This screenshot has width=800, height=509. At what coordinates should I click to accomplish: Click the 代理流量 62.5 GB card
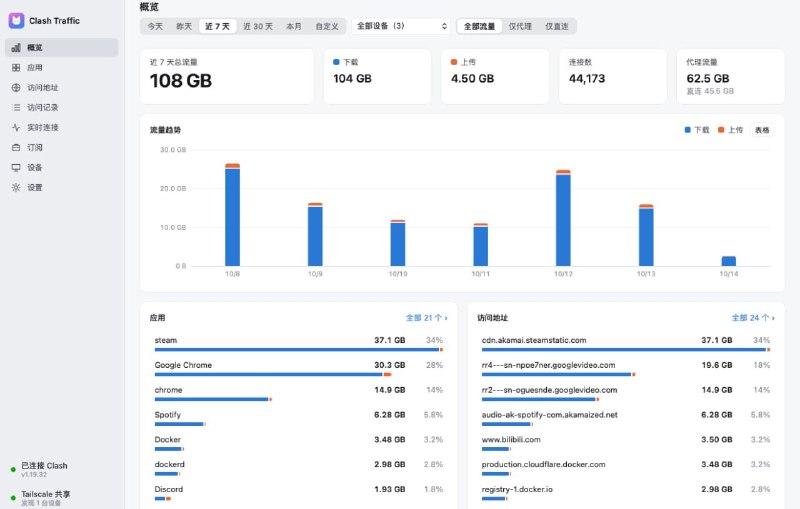(731, 77)
